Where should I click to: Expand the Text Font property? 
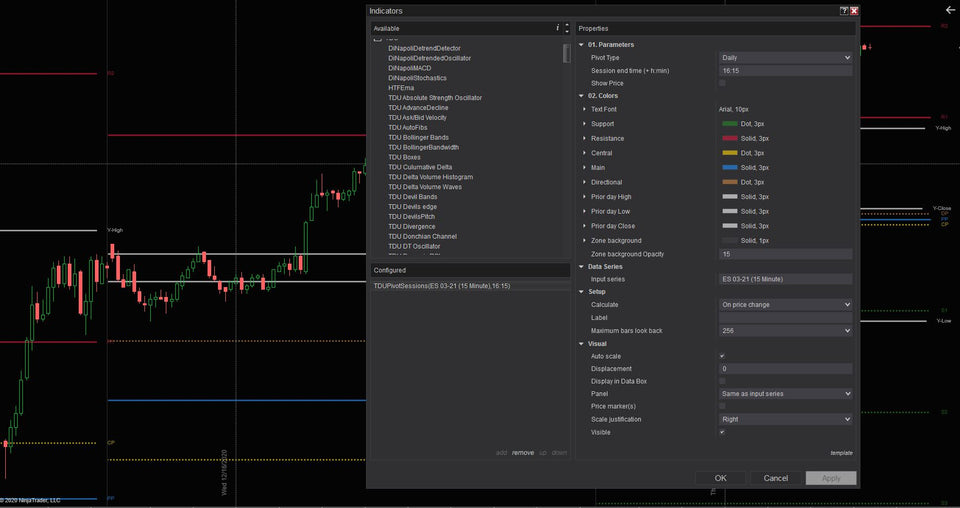583,109
